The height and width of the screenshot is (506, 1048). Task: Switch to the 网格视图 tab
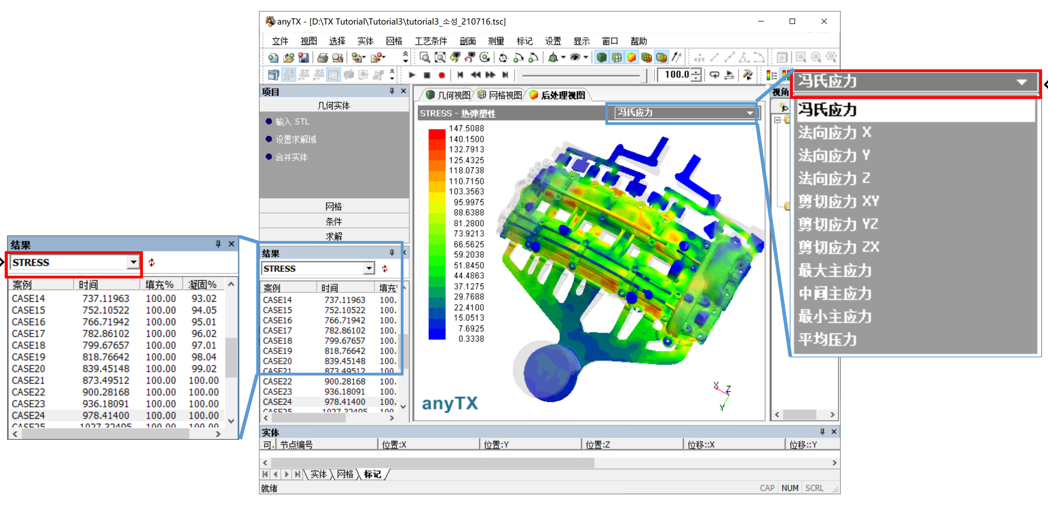pos(499,94)
